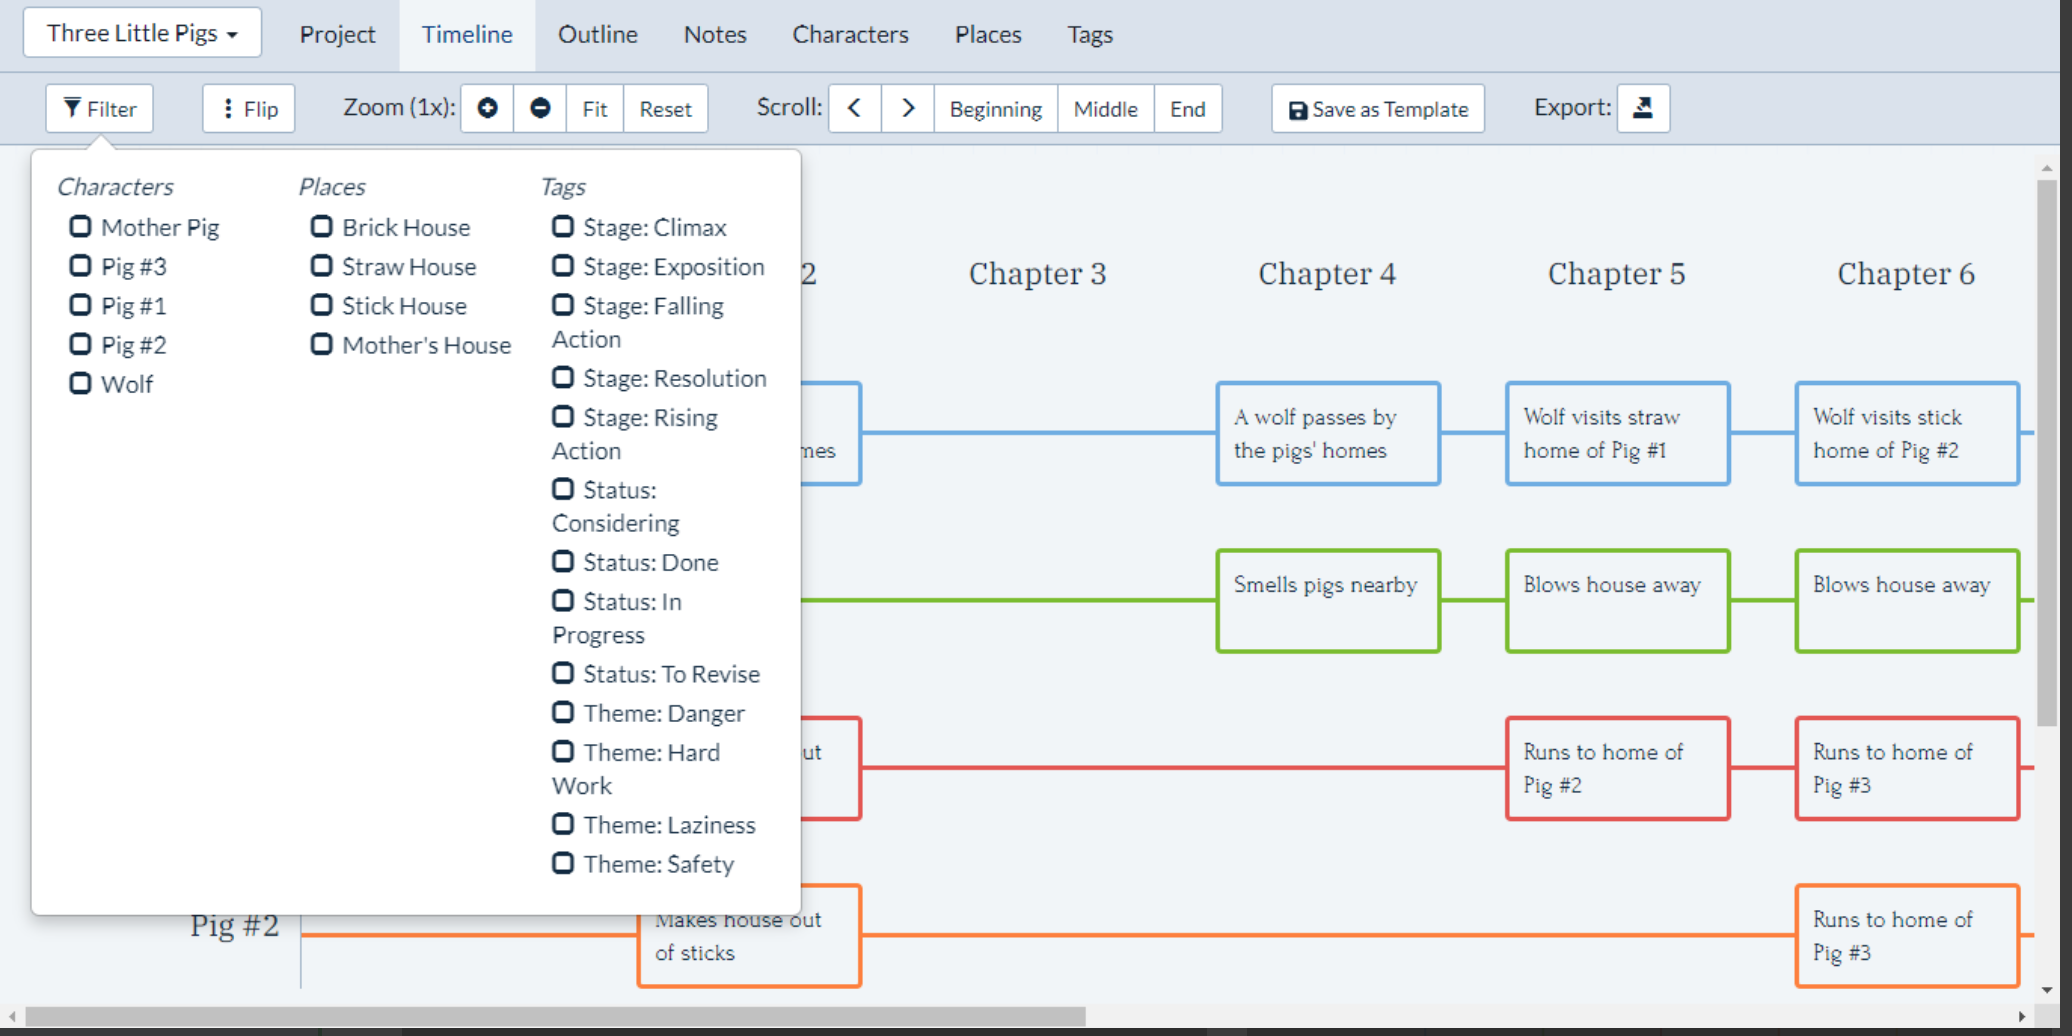Open the Three Little Pigs project dropdown
Viewport: 2072px width, 1036px height.
141,32
